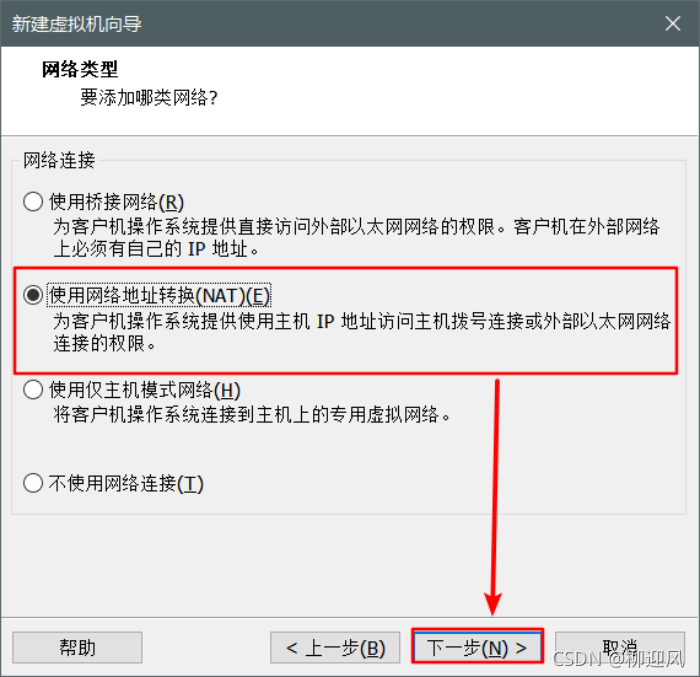The height and width of the screenshot is (677, 700).
Task: Click the 网络连接 group box label
Action: pyautogui.click(x=59, y=160)
